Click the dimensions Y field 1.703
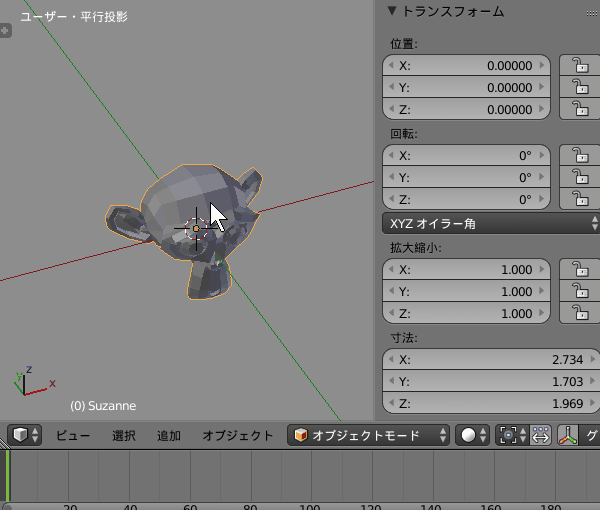The image size is (600, 510). tap(491, 381)
